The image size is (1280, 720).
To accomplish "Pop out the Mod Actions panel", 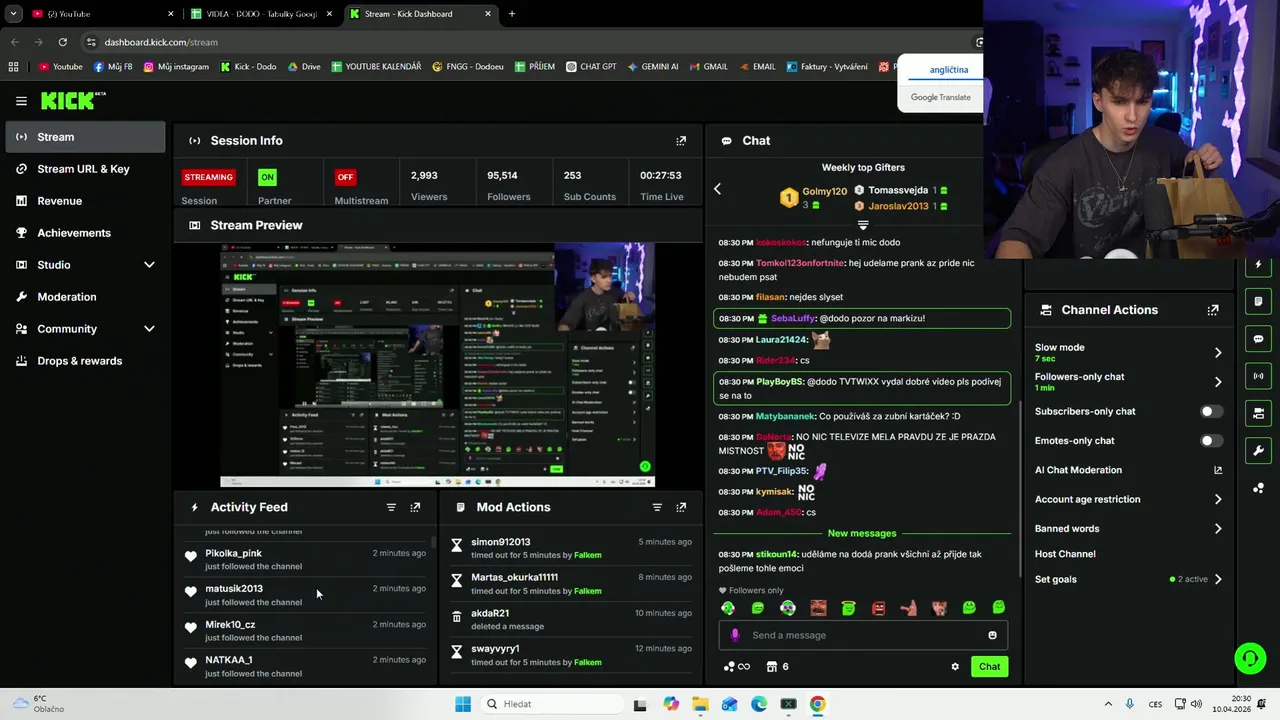I will pos(681,507).
